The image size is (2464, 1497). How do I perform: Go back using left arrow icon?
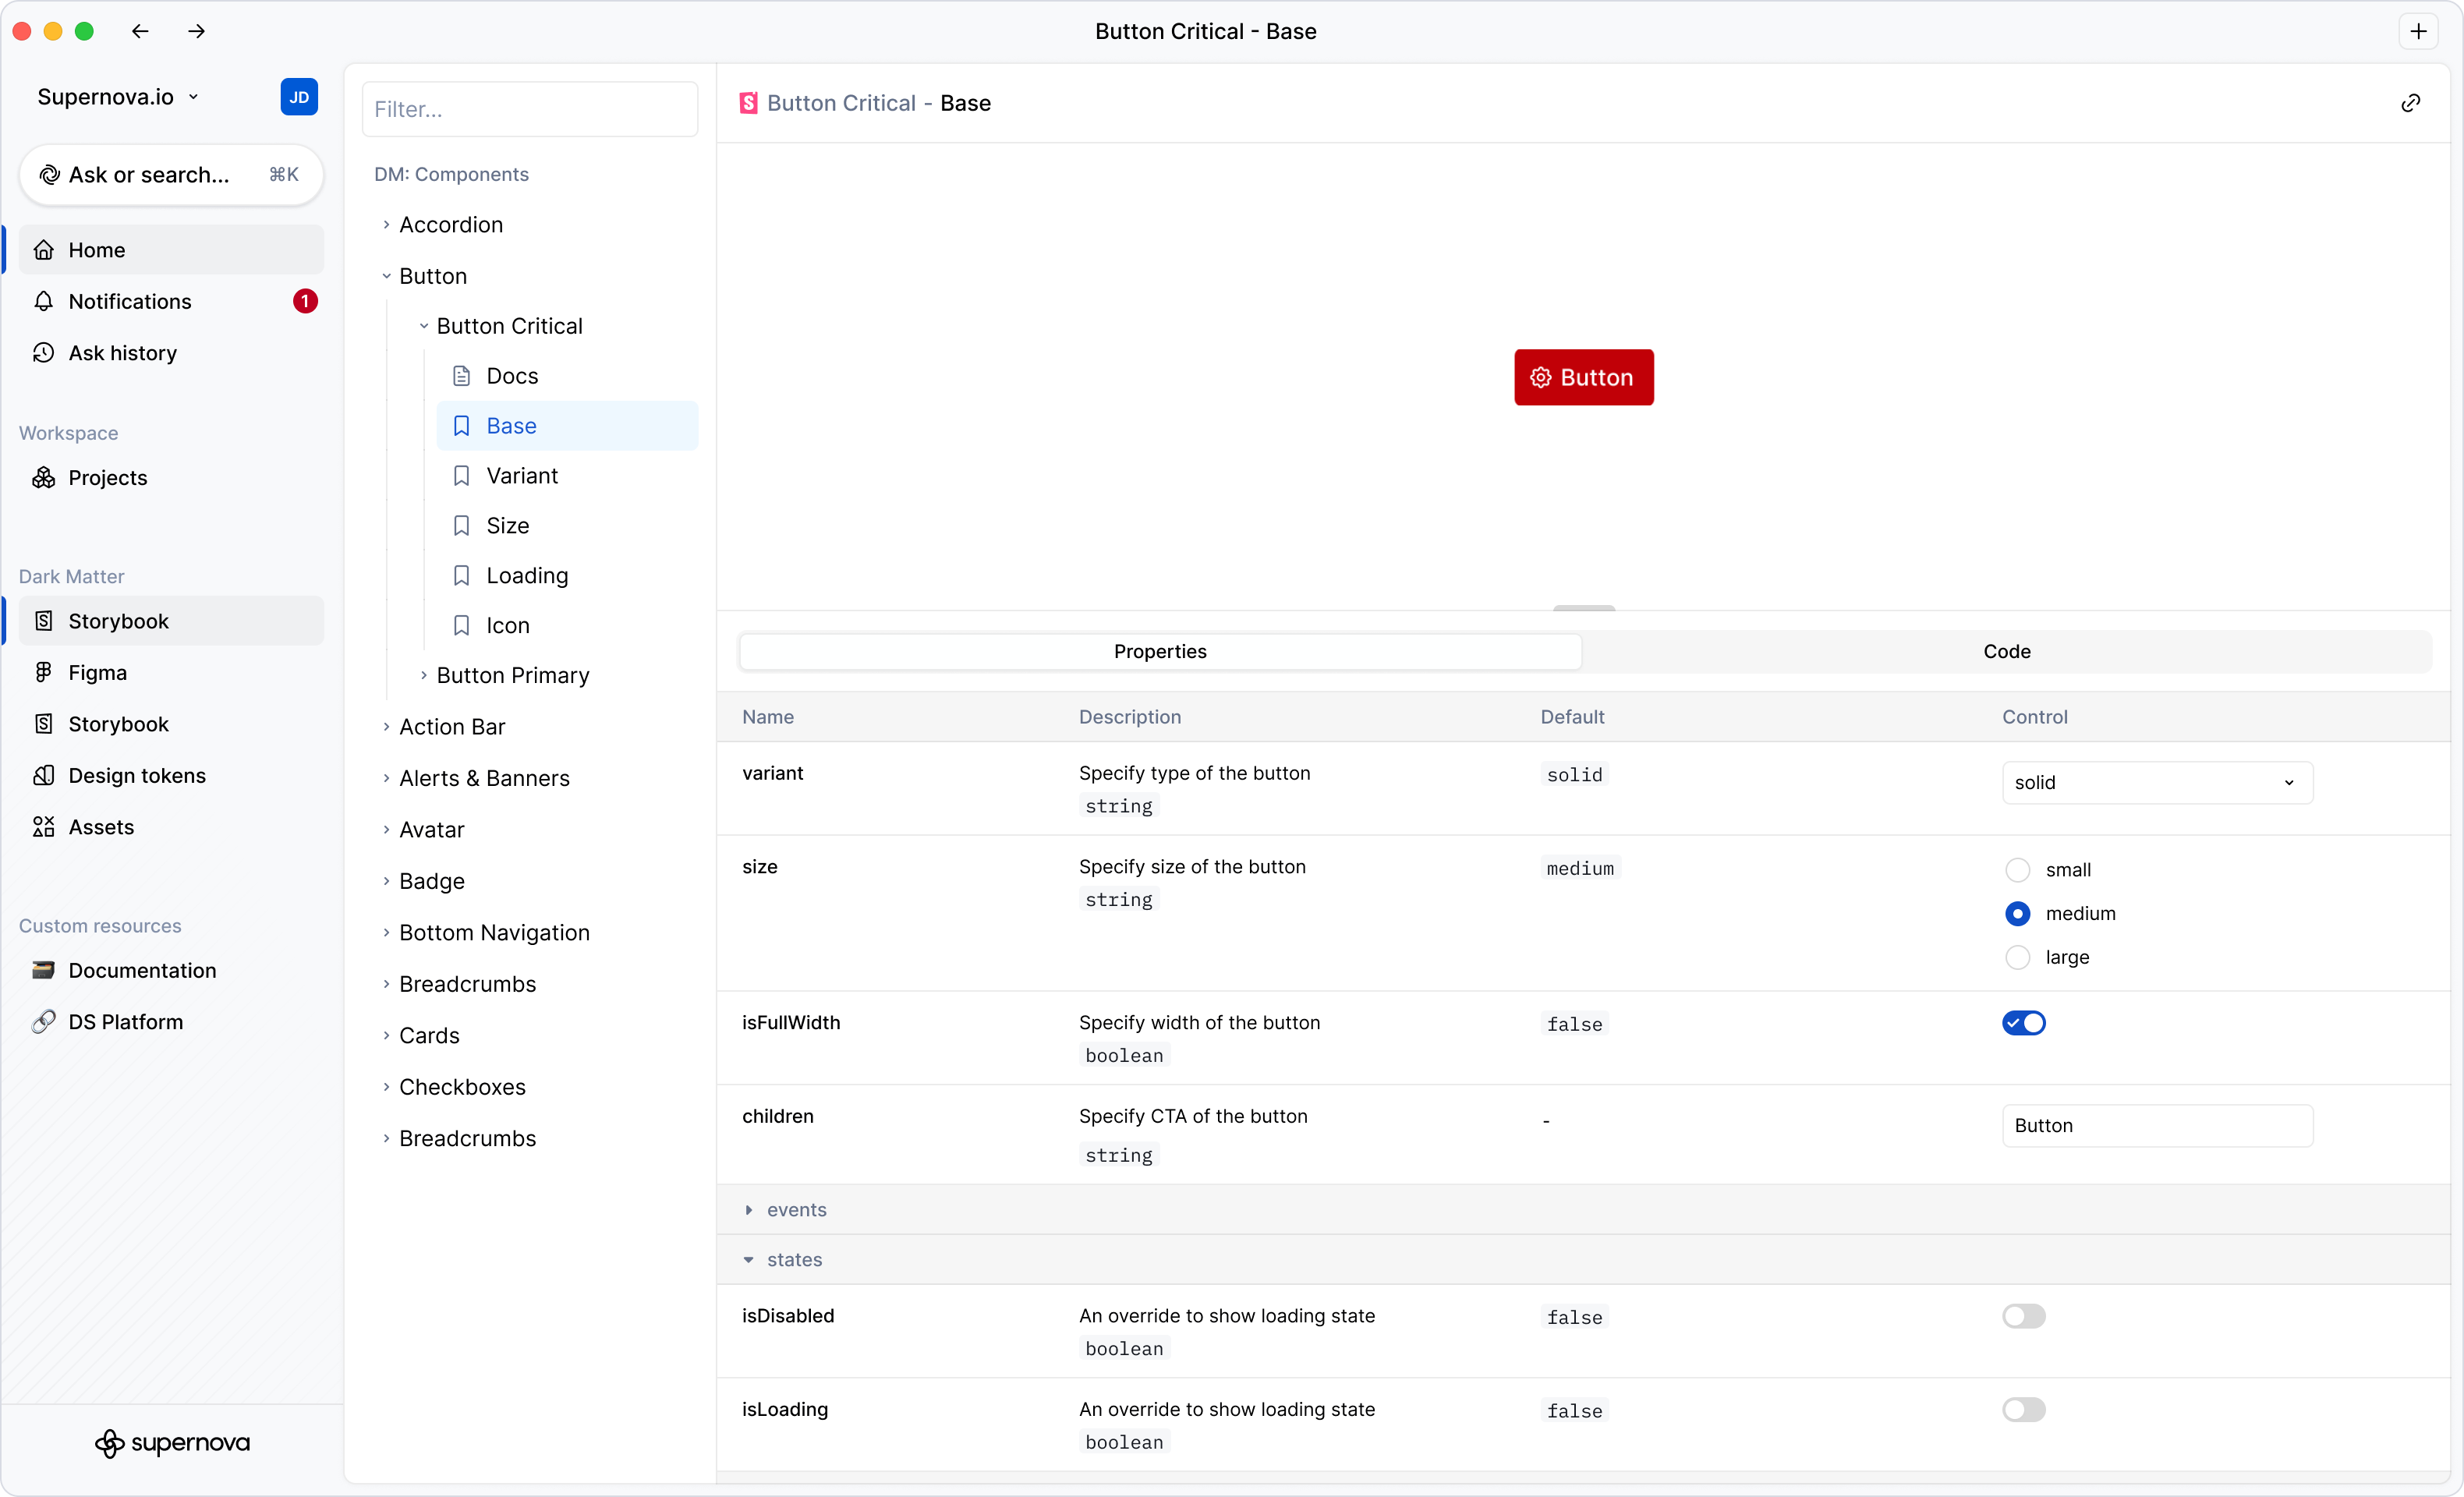click(x=140, y=31)
